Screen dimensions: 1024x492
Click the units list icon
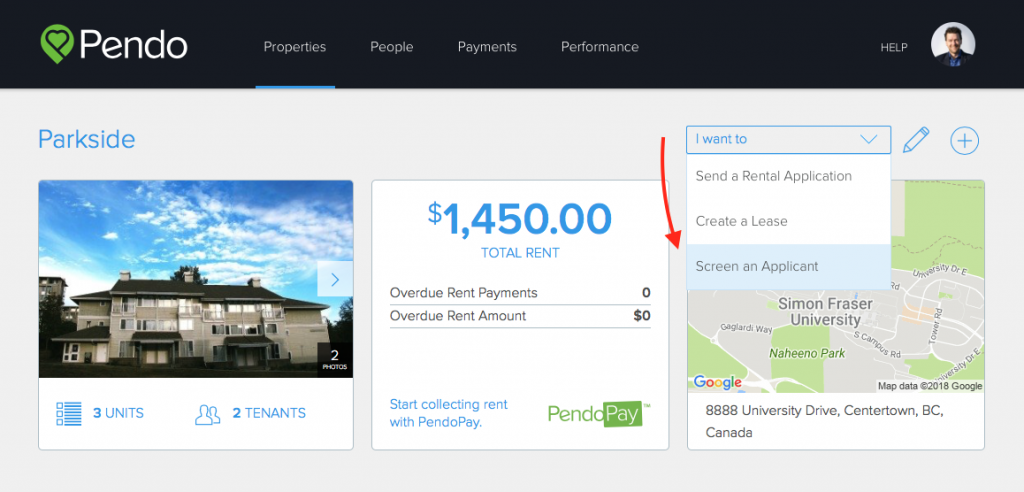(69, 414)
